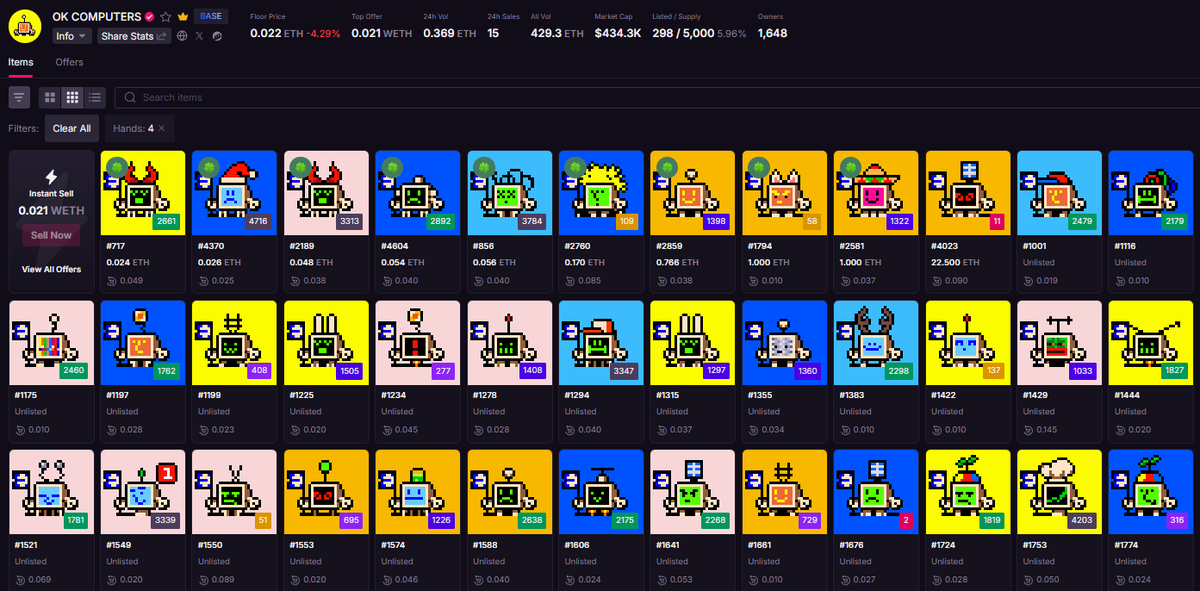The width and height of the screenshot is (1200, 591).
Task: Open the filters panel icon
Action: tap(19, 97)
